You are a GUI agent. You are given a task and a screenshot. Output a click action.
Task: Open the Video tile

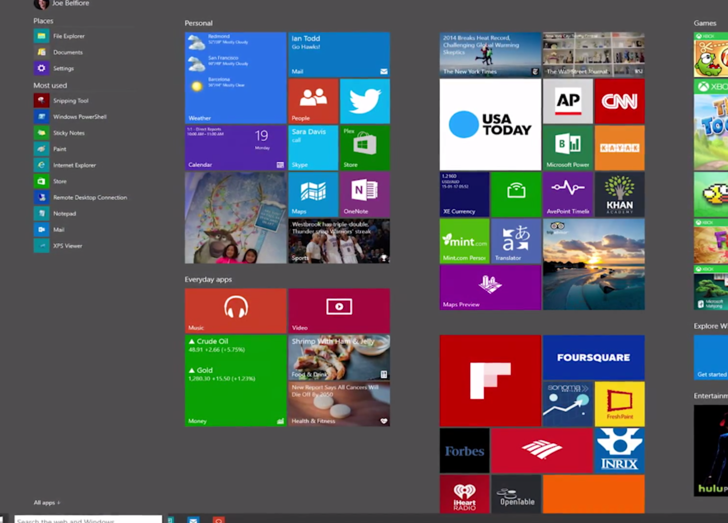[339, 310]
